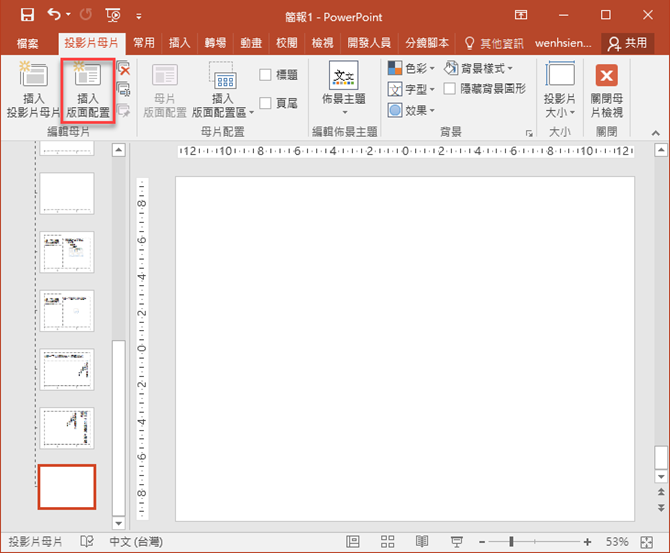Insert a new slide master (插入投影片母片)

pos(33,89)
